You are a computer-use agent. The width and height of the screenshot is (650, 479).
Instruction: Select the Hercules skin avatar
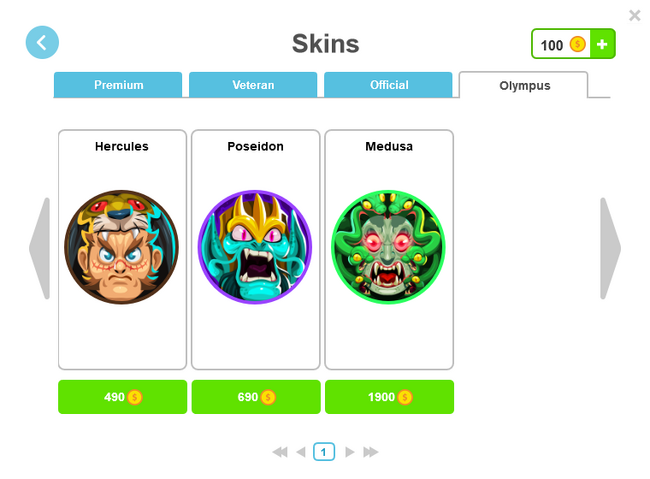click(x=122, y=247)
